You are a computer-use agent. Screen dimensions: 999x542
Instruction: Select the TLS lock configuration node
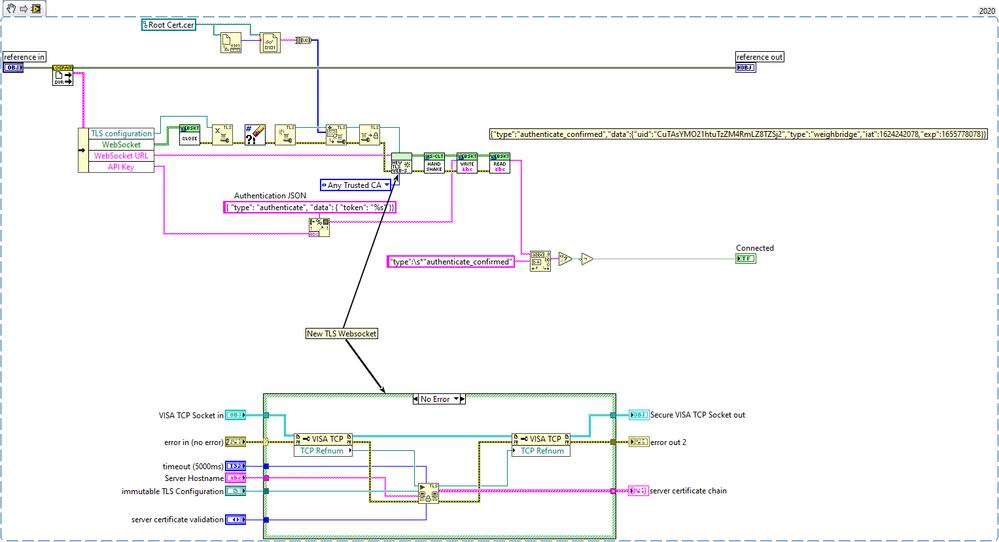point(370,135)
